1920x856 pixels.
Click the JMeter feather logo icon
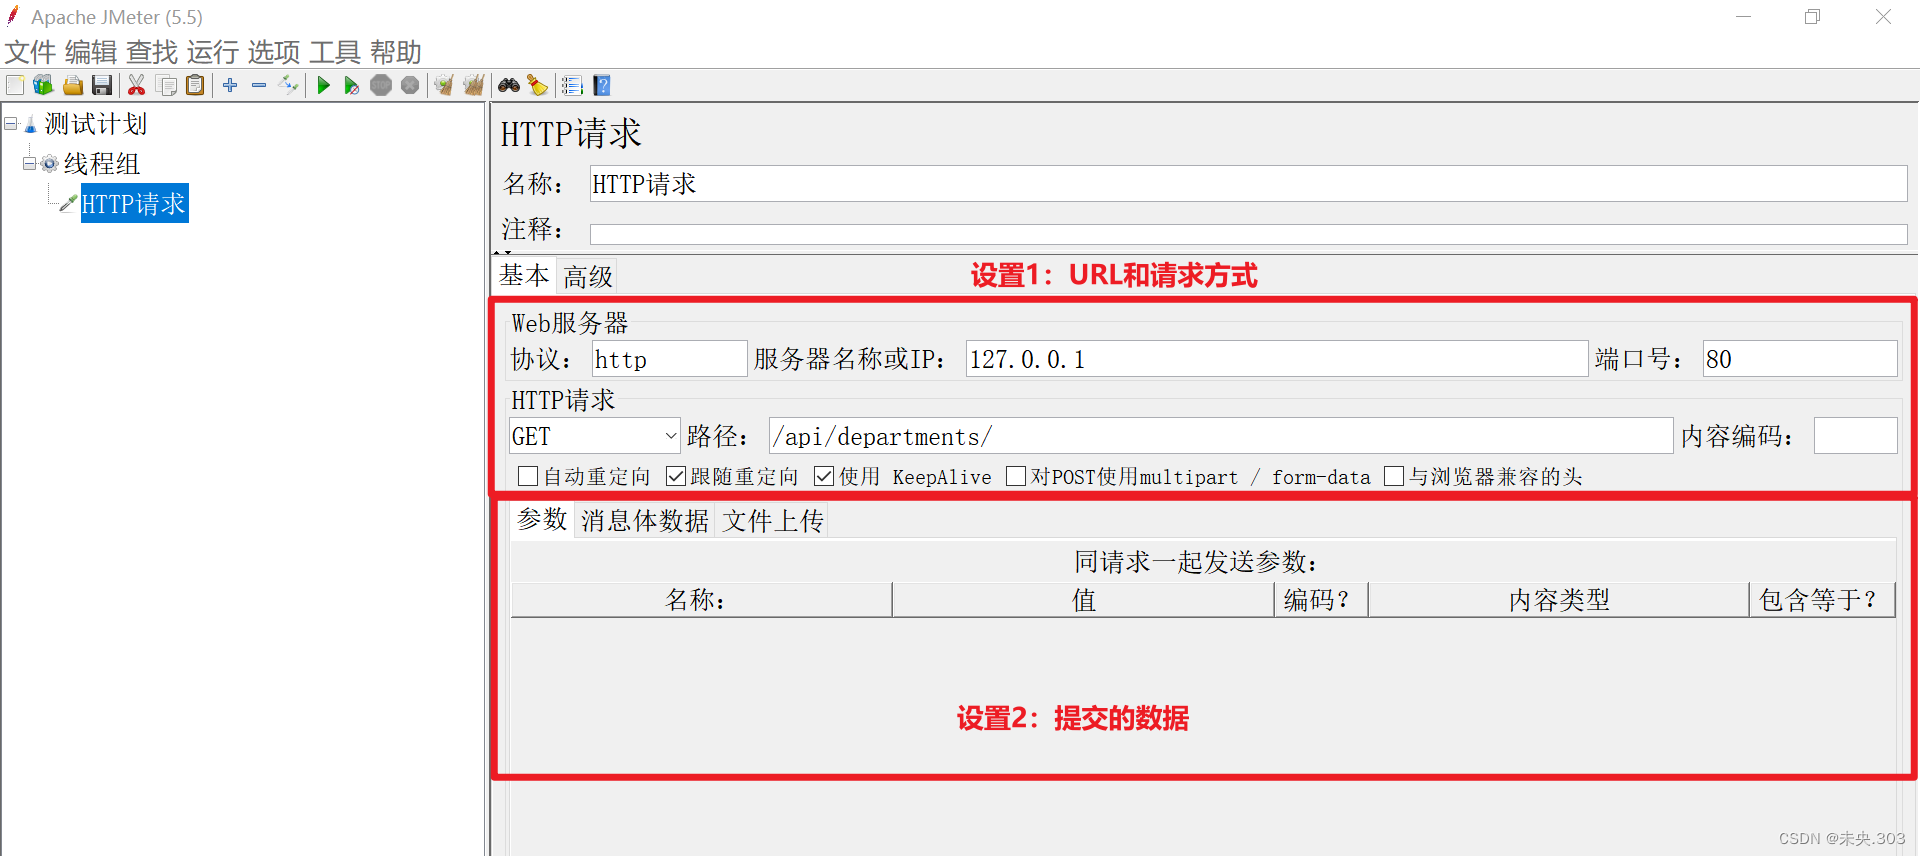pos(13,16)
